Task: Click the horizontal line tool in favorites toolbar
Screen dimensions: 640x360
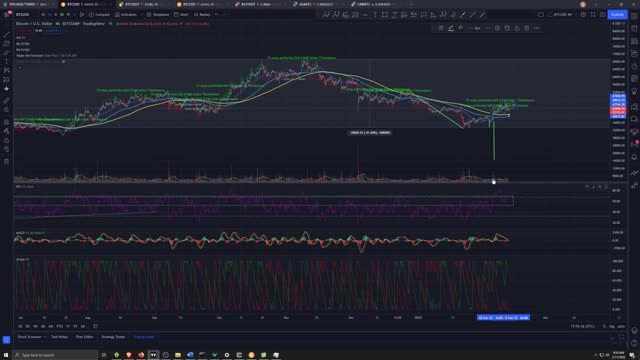Action: 365,15
